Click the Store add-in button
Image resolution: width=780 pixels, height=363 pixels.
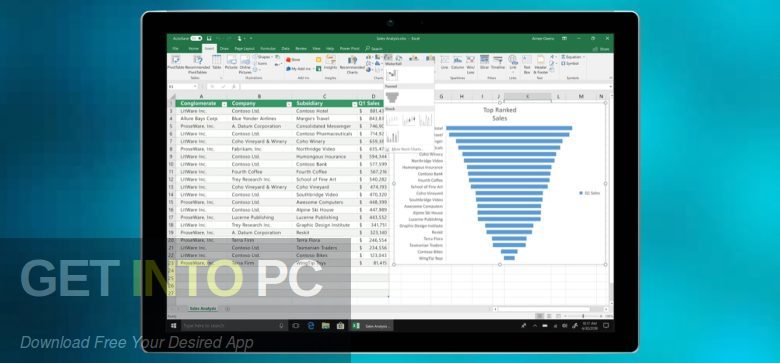293,60
